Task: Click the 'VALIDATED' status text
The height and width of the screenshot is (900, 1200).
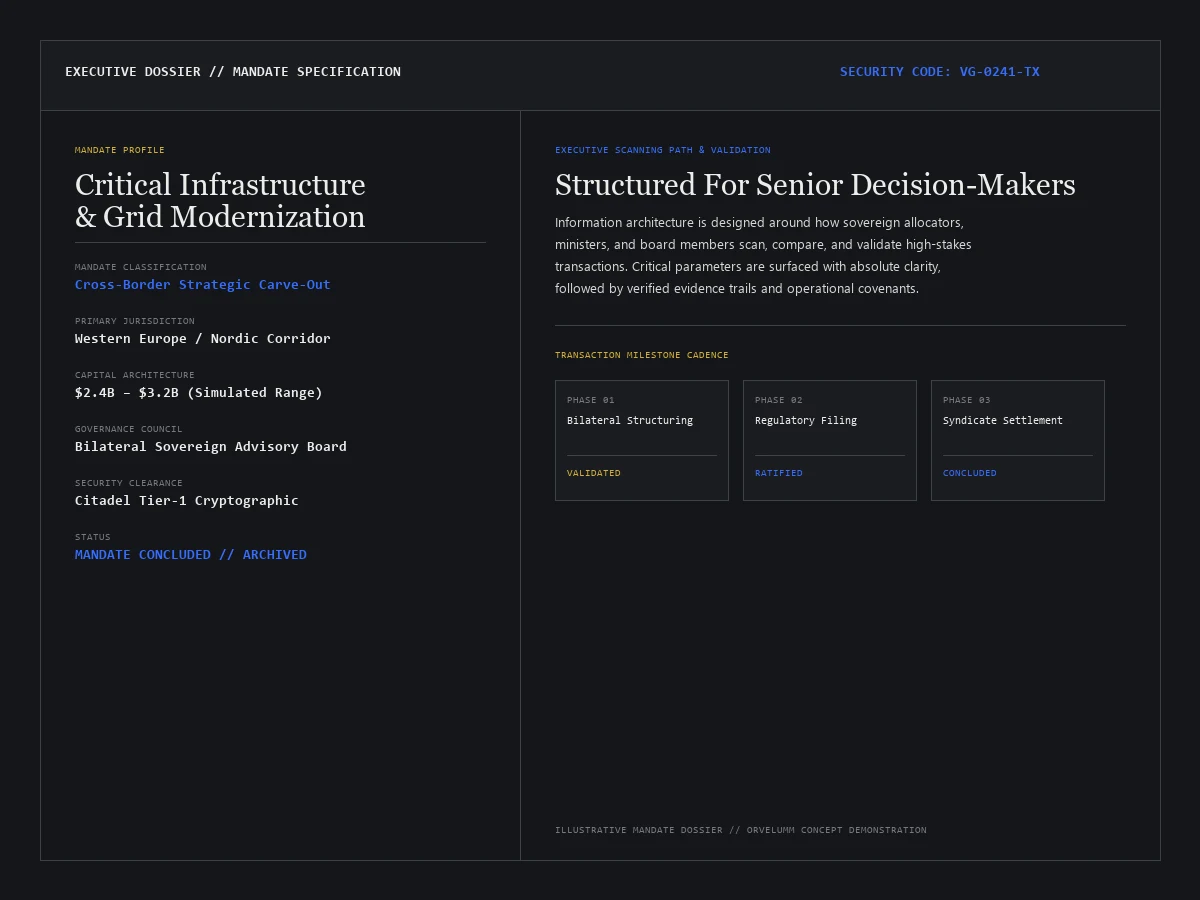Action: 594,473
